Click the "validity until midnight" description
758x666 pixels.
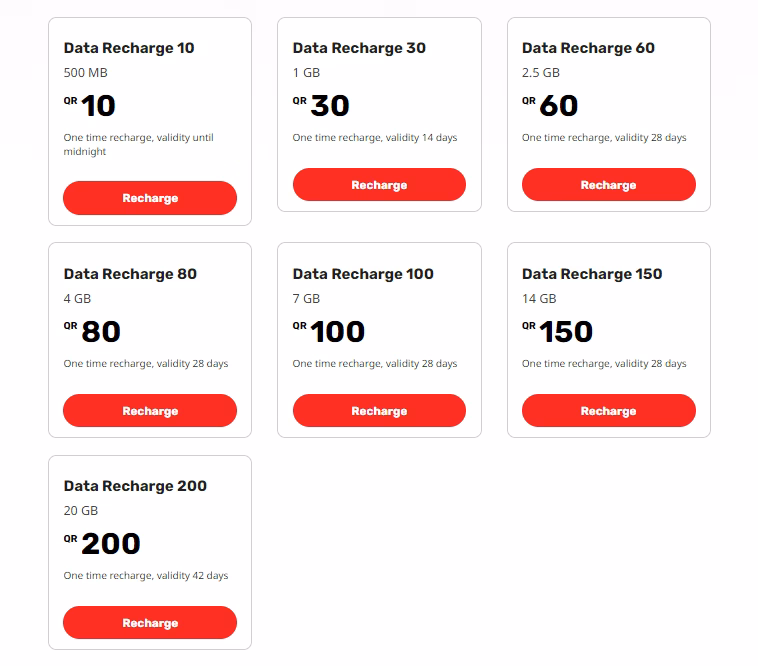[138, 145]
